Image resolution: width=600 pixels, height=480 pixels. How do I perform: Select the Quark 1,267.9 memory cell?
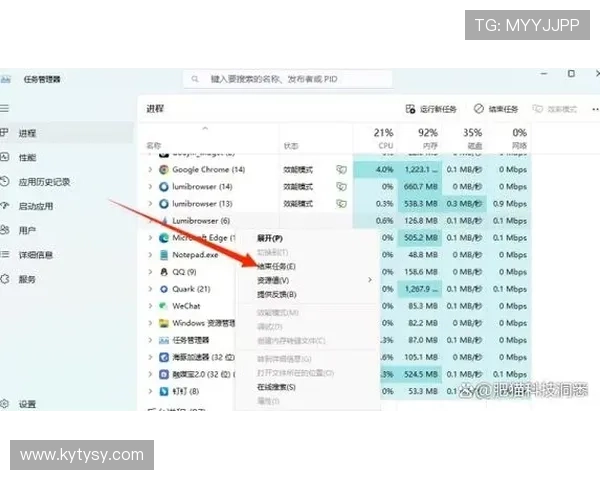tap(420, 289)
